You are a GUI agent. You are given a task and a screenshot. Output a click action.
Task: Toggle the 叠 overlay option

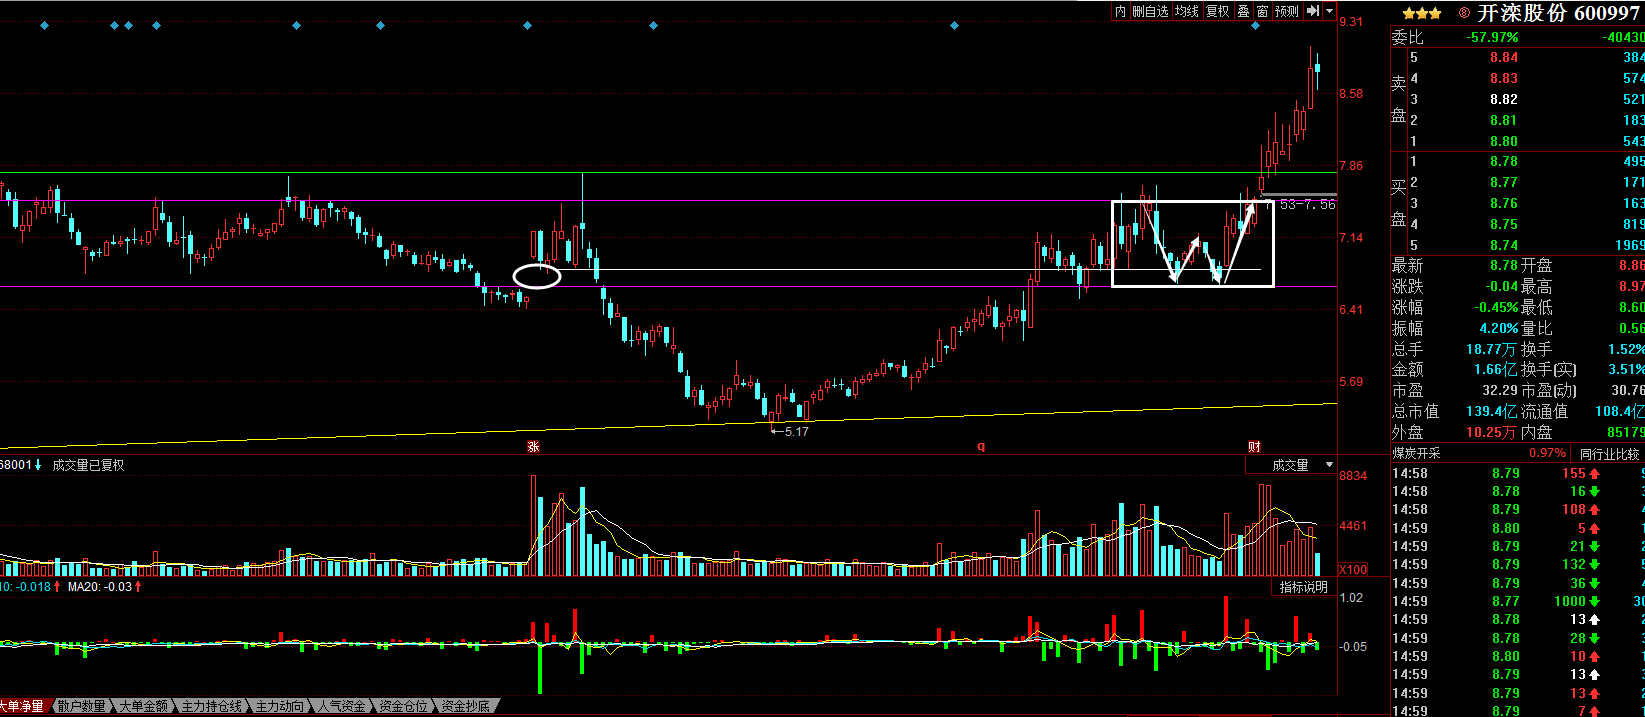click(x=1243, y=11)
